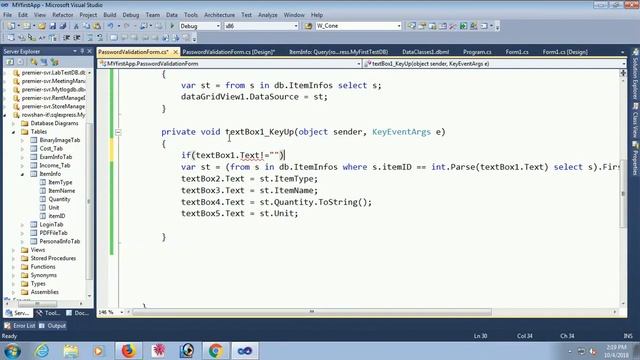640x360 pixels.
Task: Close the PasswordValidationForm.cs tab
Action: tap(176, 52)
